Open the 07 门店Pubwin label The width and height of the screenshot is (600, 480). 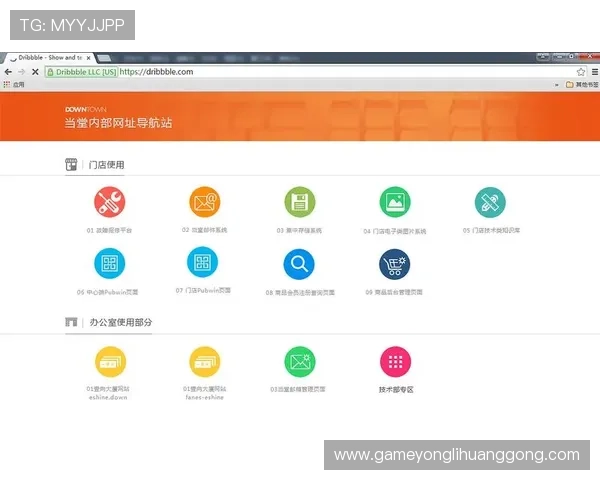tap(203, 291)
